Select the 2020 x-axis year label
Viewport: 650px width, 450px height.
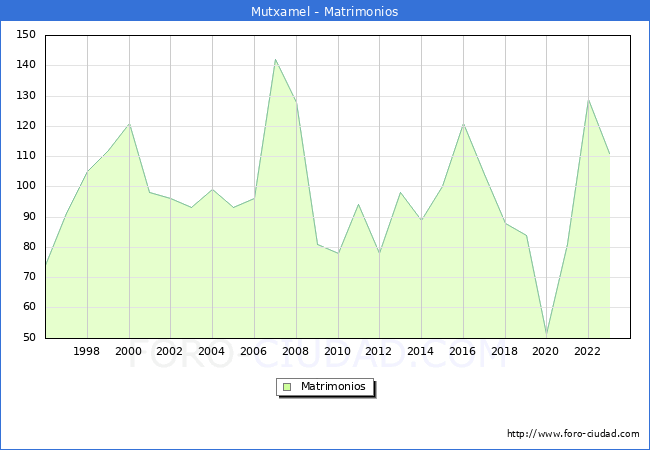pos(546,351)
